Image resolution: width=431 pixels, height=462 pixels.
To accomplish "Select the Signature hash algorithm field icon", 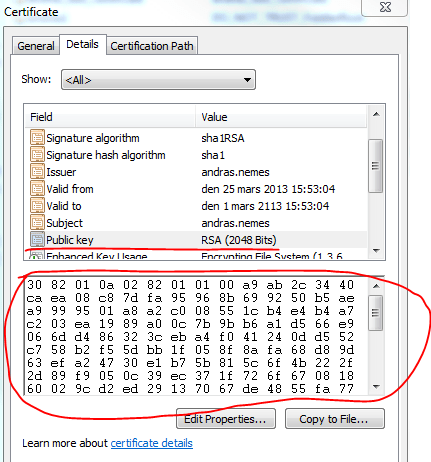I will coord(37,155).
